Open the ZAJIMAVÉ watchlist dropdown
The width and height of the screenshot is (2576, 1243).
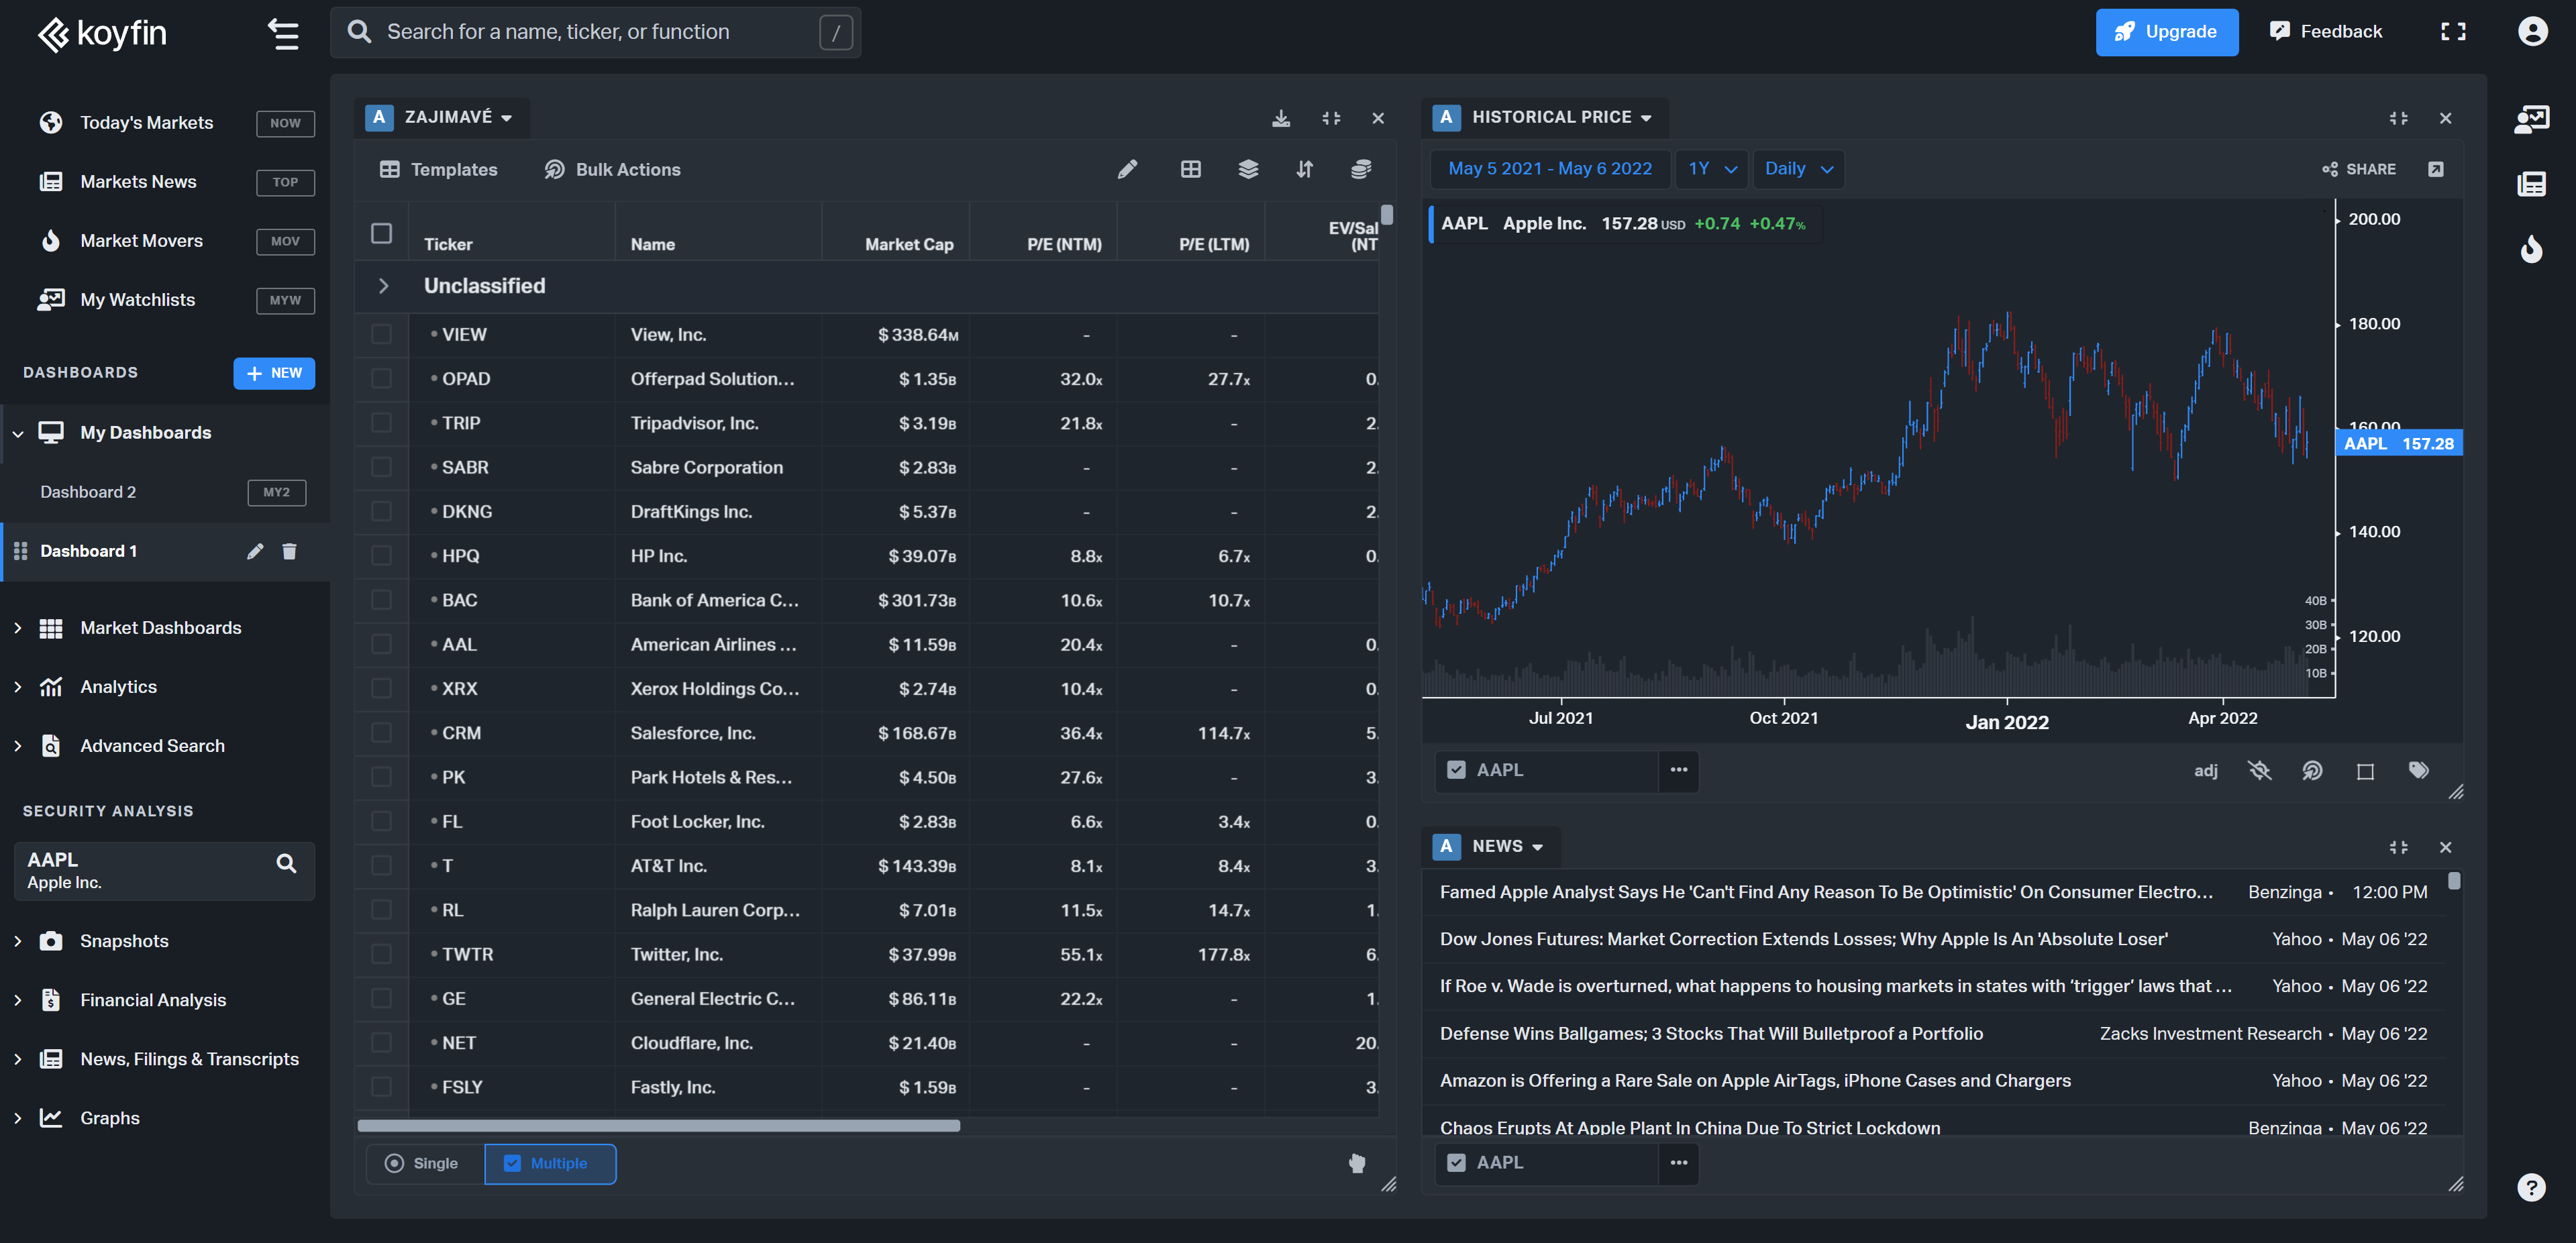click(x=458, y=118)
